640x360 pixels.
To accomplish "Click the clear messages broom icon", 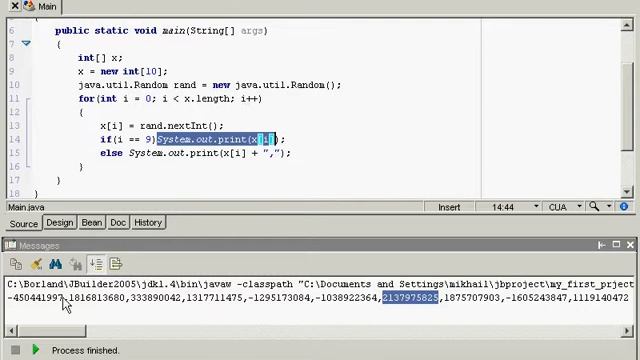I will pos(36,264).
